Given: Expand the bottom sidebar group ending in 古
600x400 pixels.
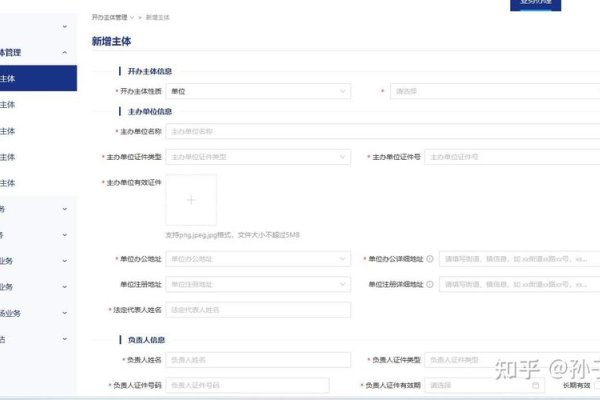Looking at the screenshot, I should (65, 339).
